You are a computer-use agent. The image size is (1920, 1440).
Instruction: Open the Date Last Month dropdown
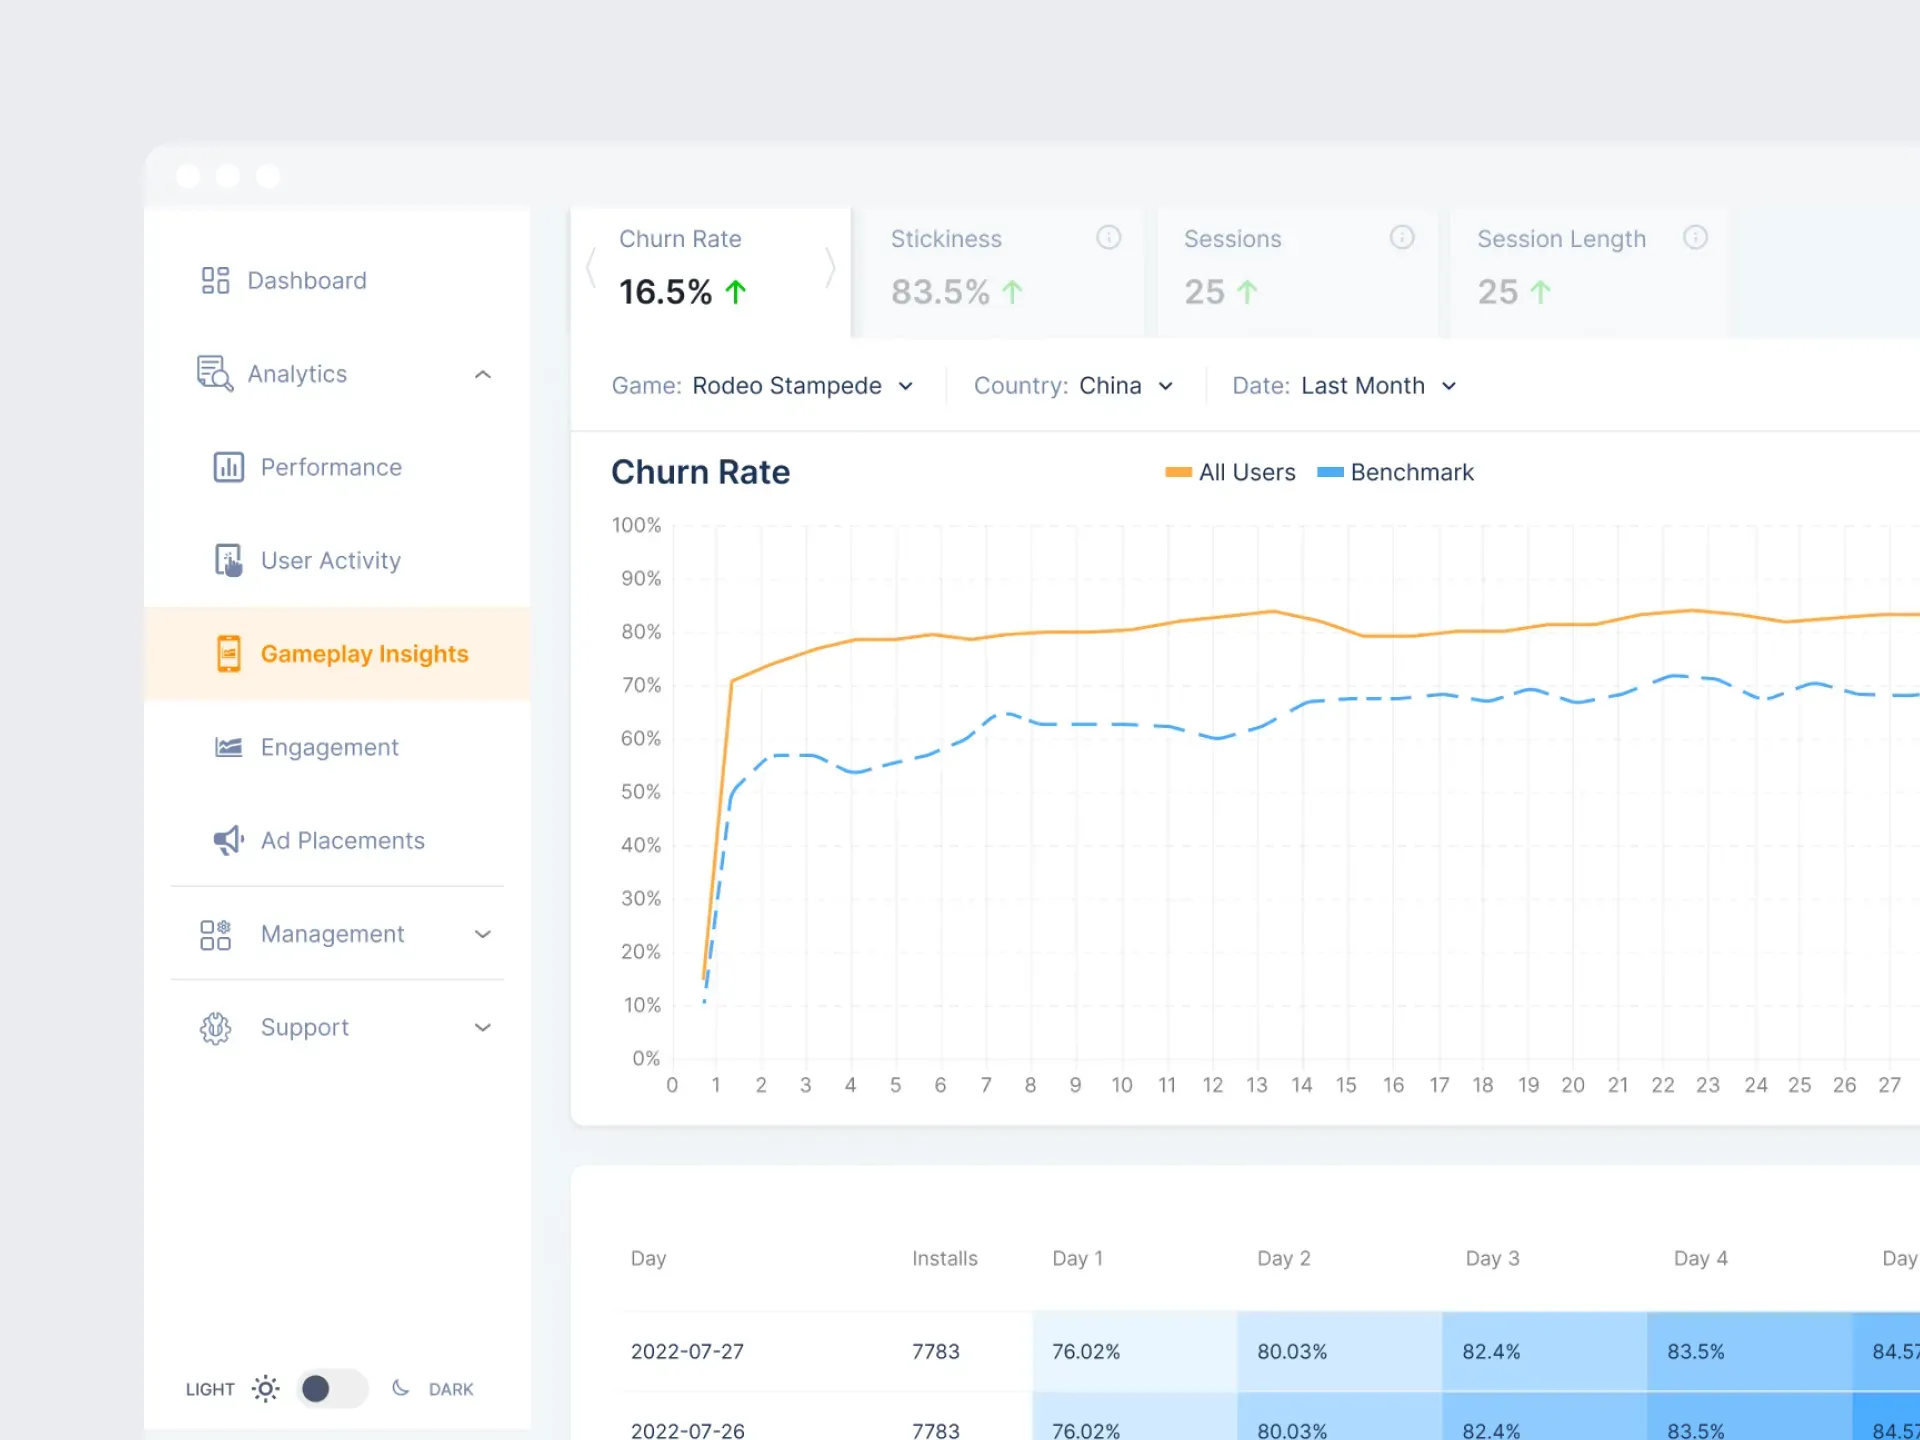(1345, 386)
